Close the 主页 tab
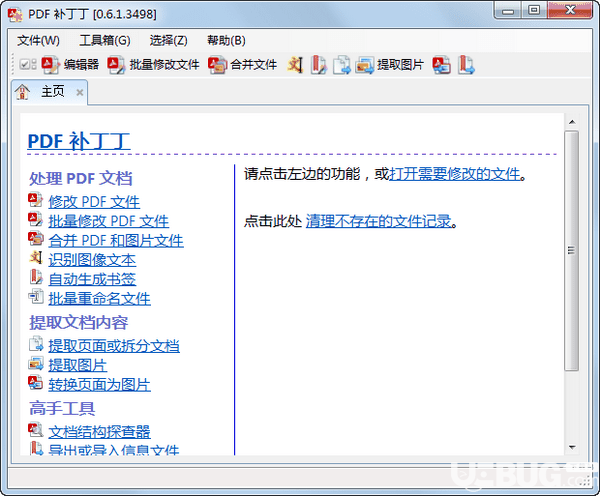This screenshot has width=600, height=496. click(x=80, y=92)
